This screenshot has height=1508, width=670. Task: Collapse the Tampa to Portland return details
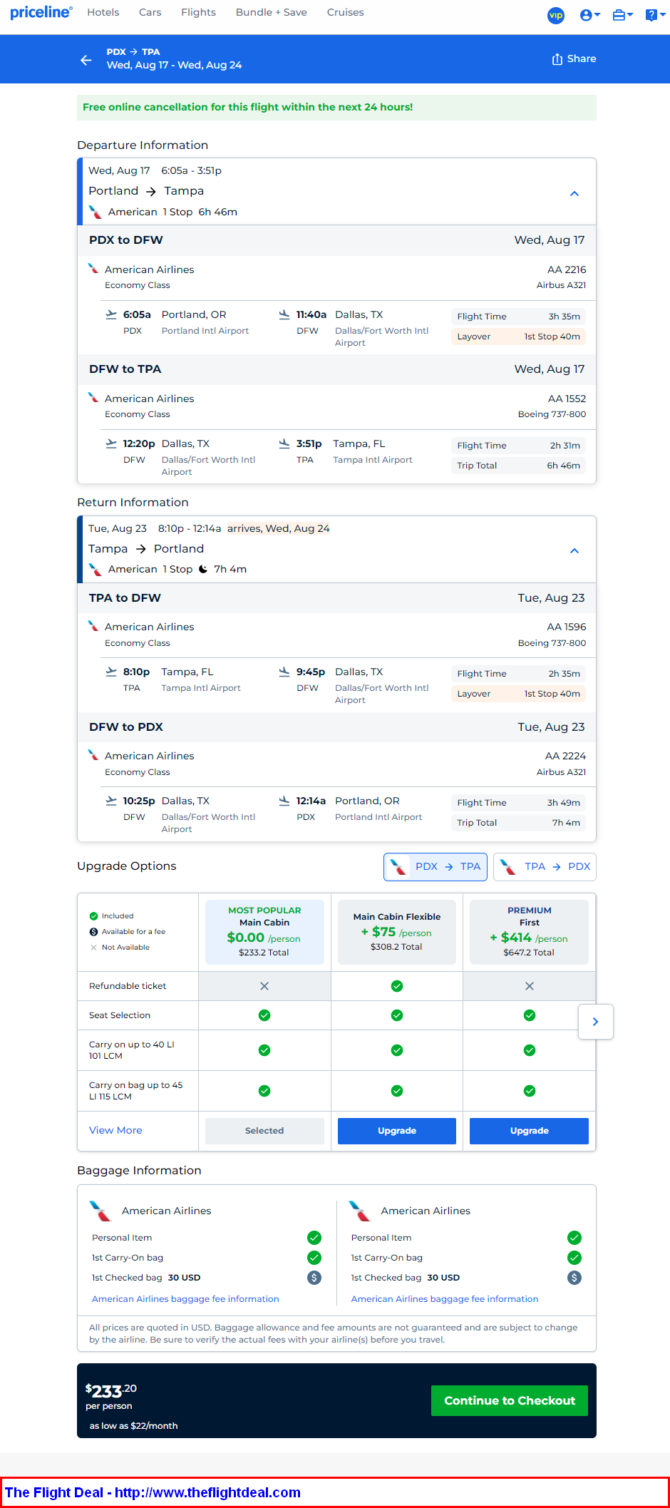point(574,551)
